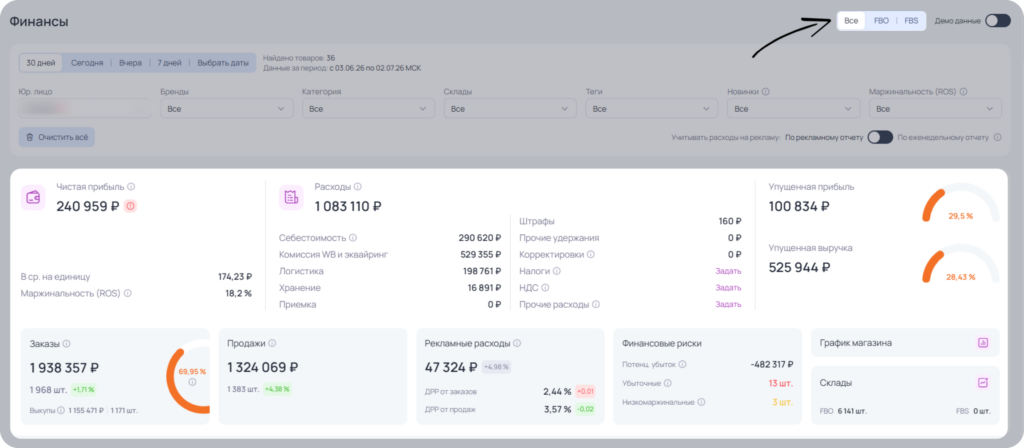Select the Выбрать даты period option
1024x448 pixels.
point(223,63)
